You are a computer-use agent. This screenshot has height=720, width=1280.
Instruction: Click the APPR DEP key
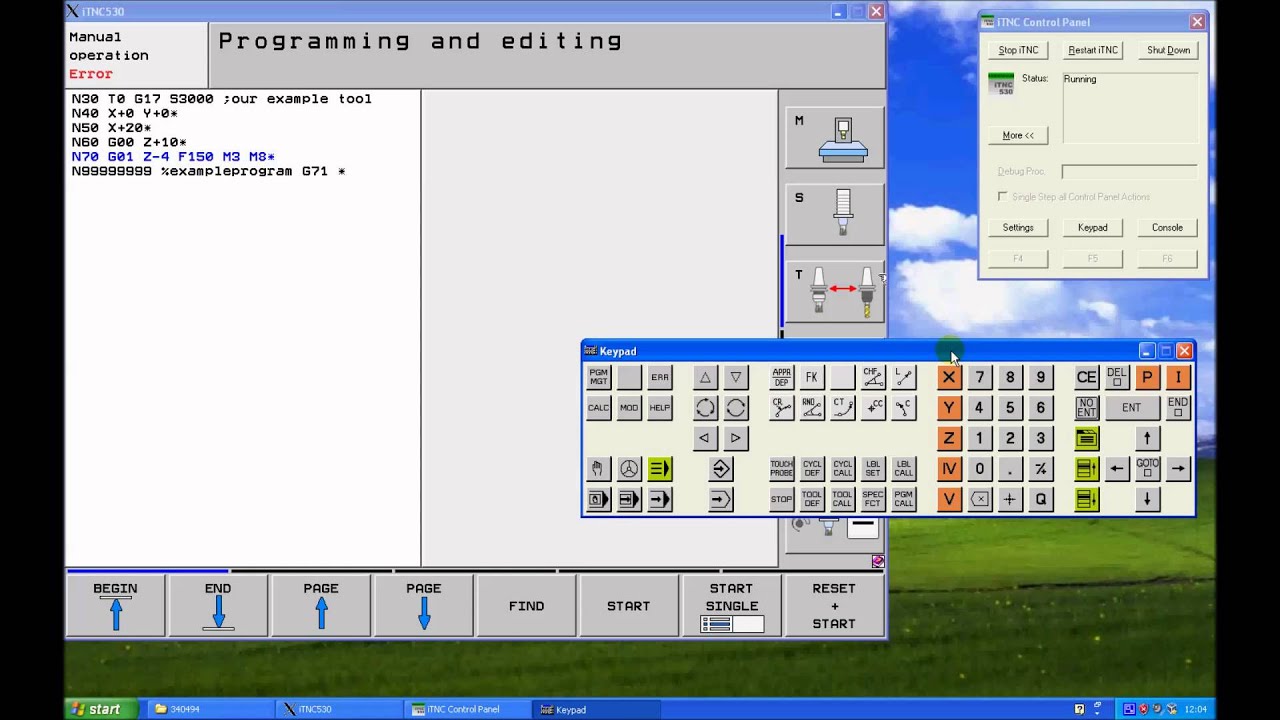[781, 377]
